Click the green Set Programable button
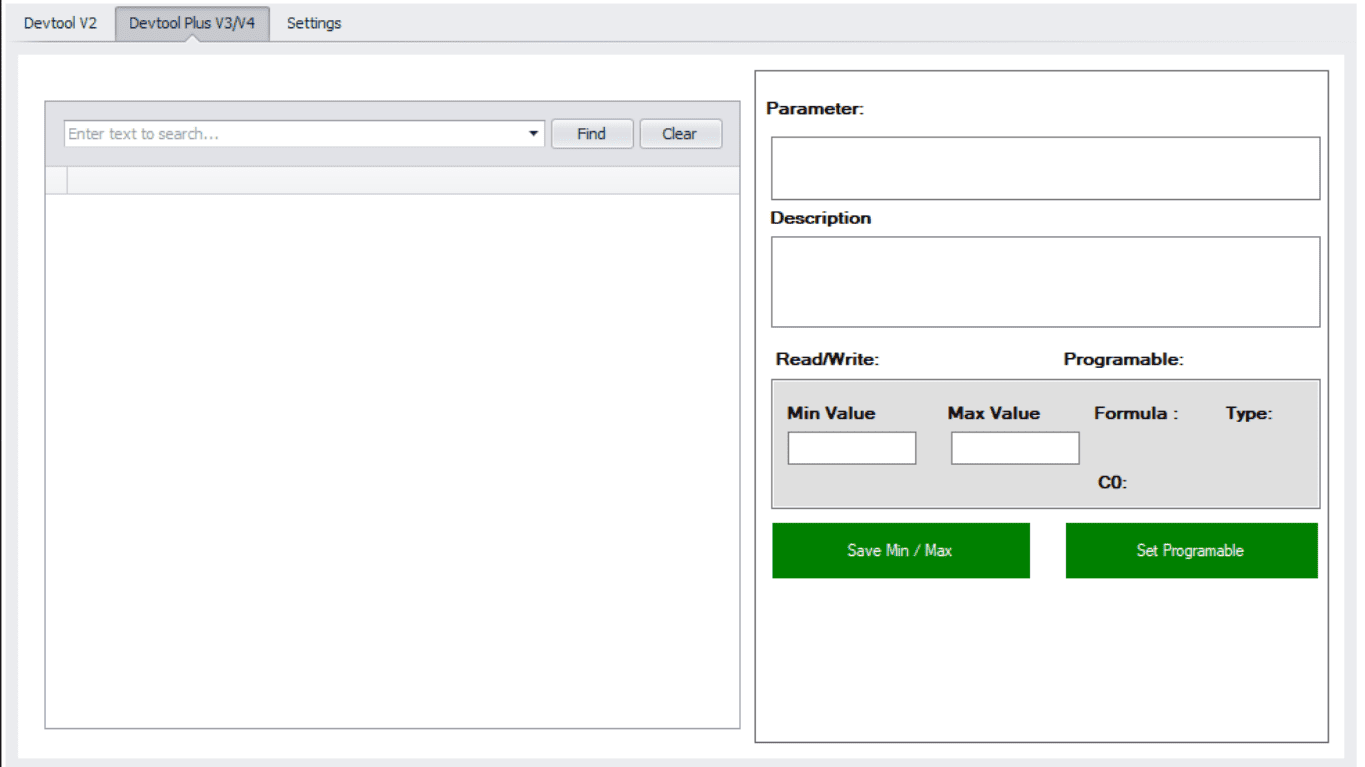This screenshot has height=767, width=1365. pyautogui.click(x=1190, y=550)
